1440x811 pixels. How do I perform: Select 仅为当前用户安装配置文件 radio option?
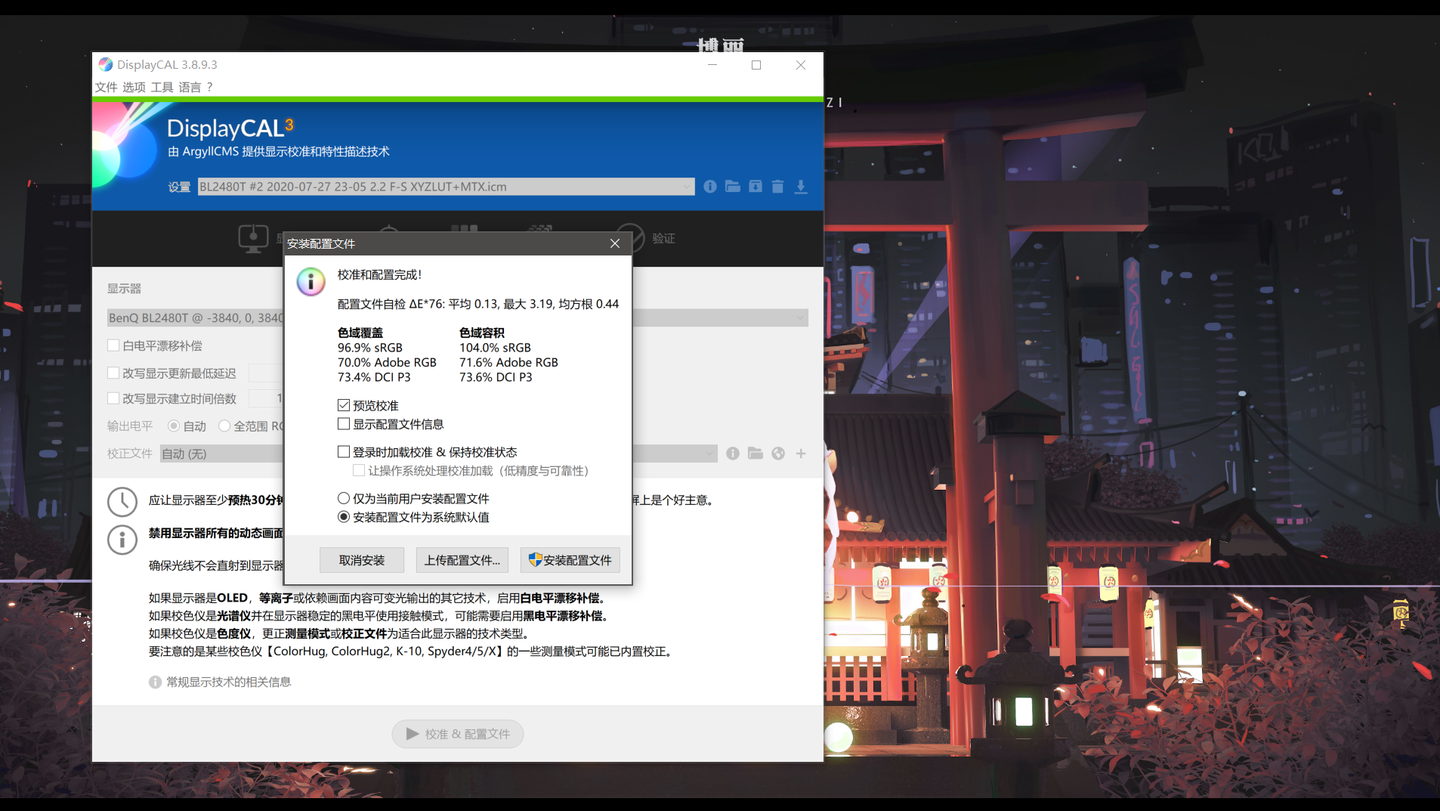pos(343,498)
